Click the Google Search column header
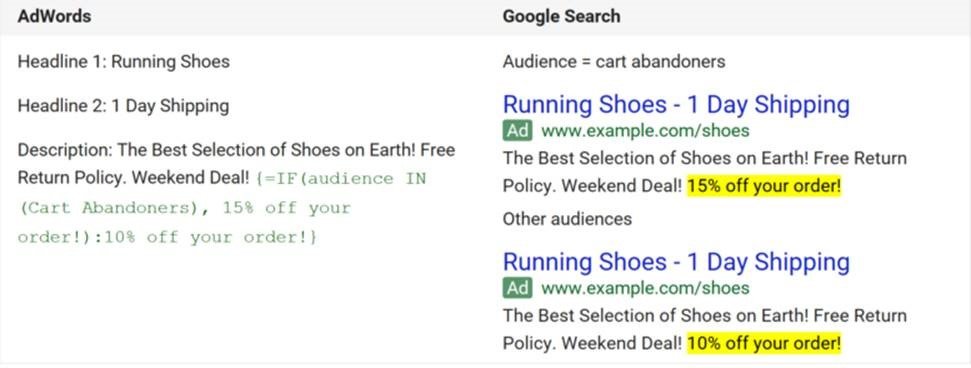971x368 pixels. [x=562, y=16]
